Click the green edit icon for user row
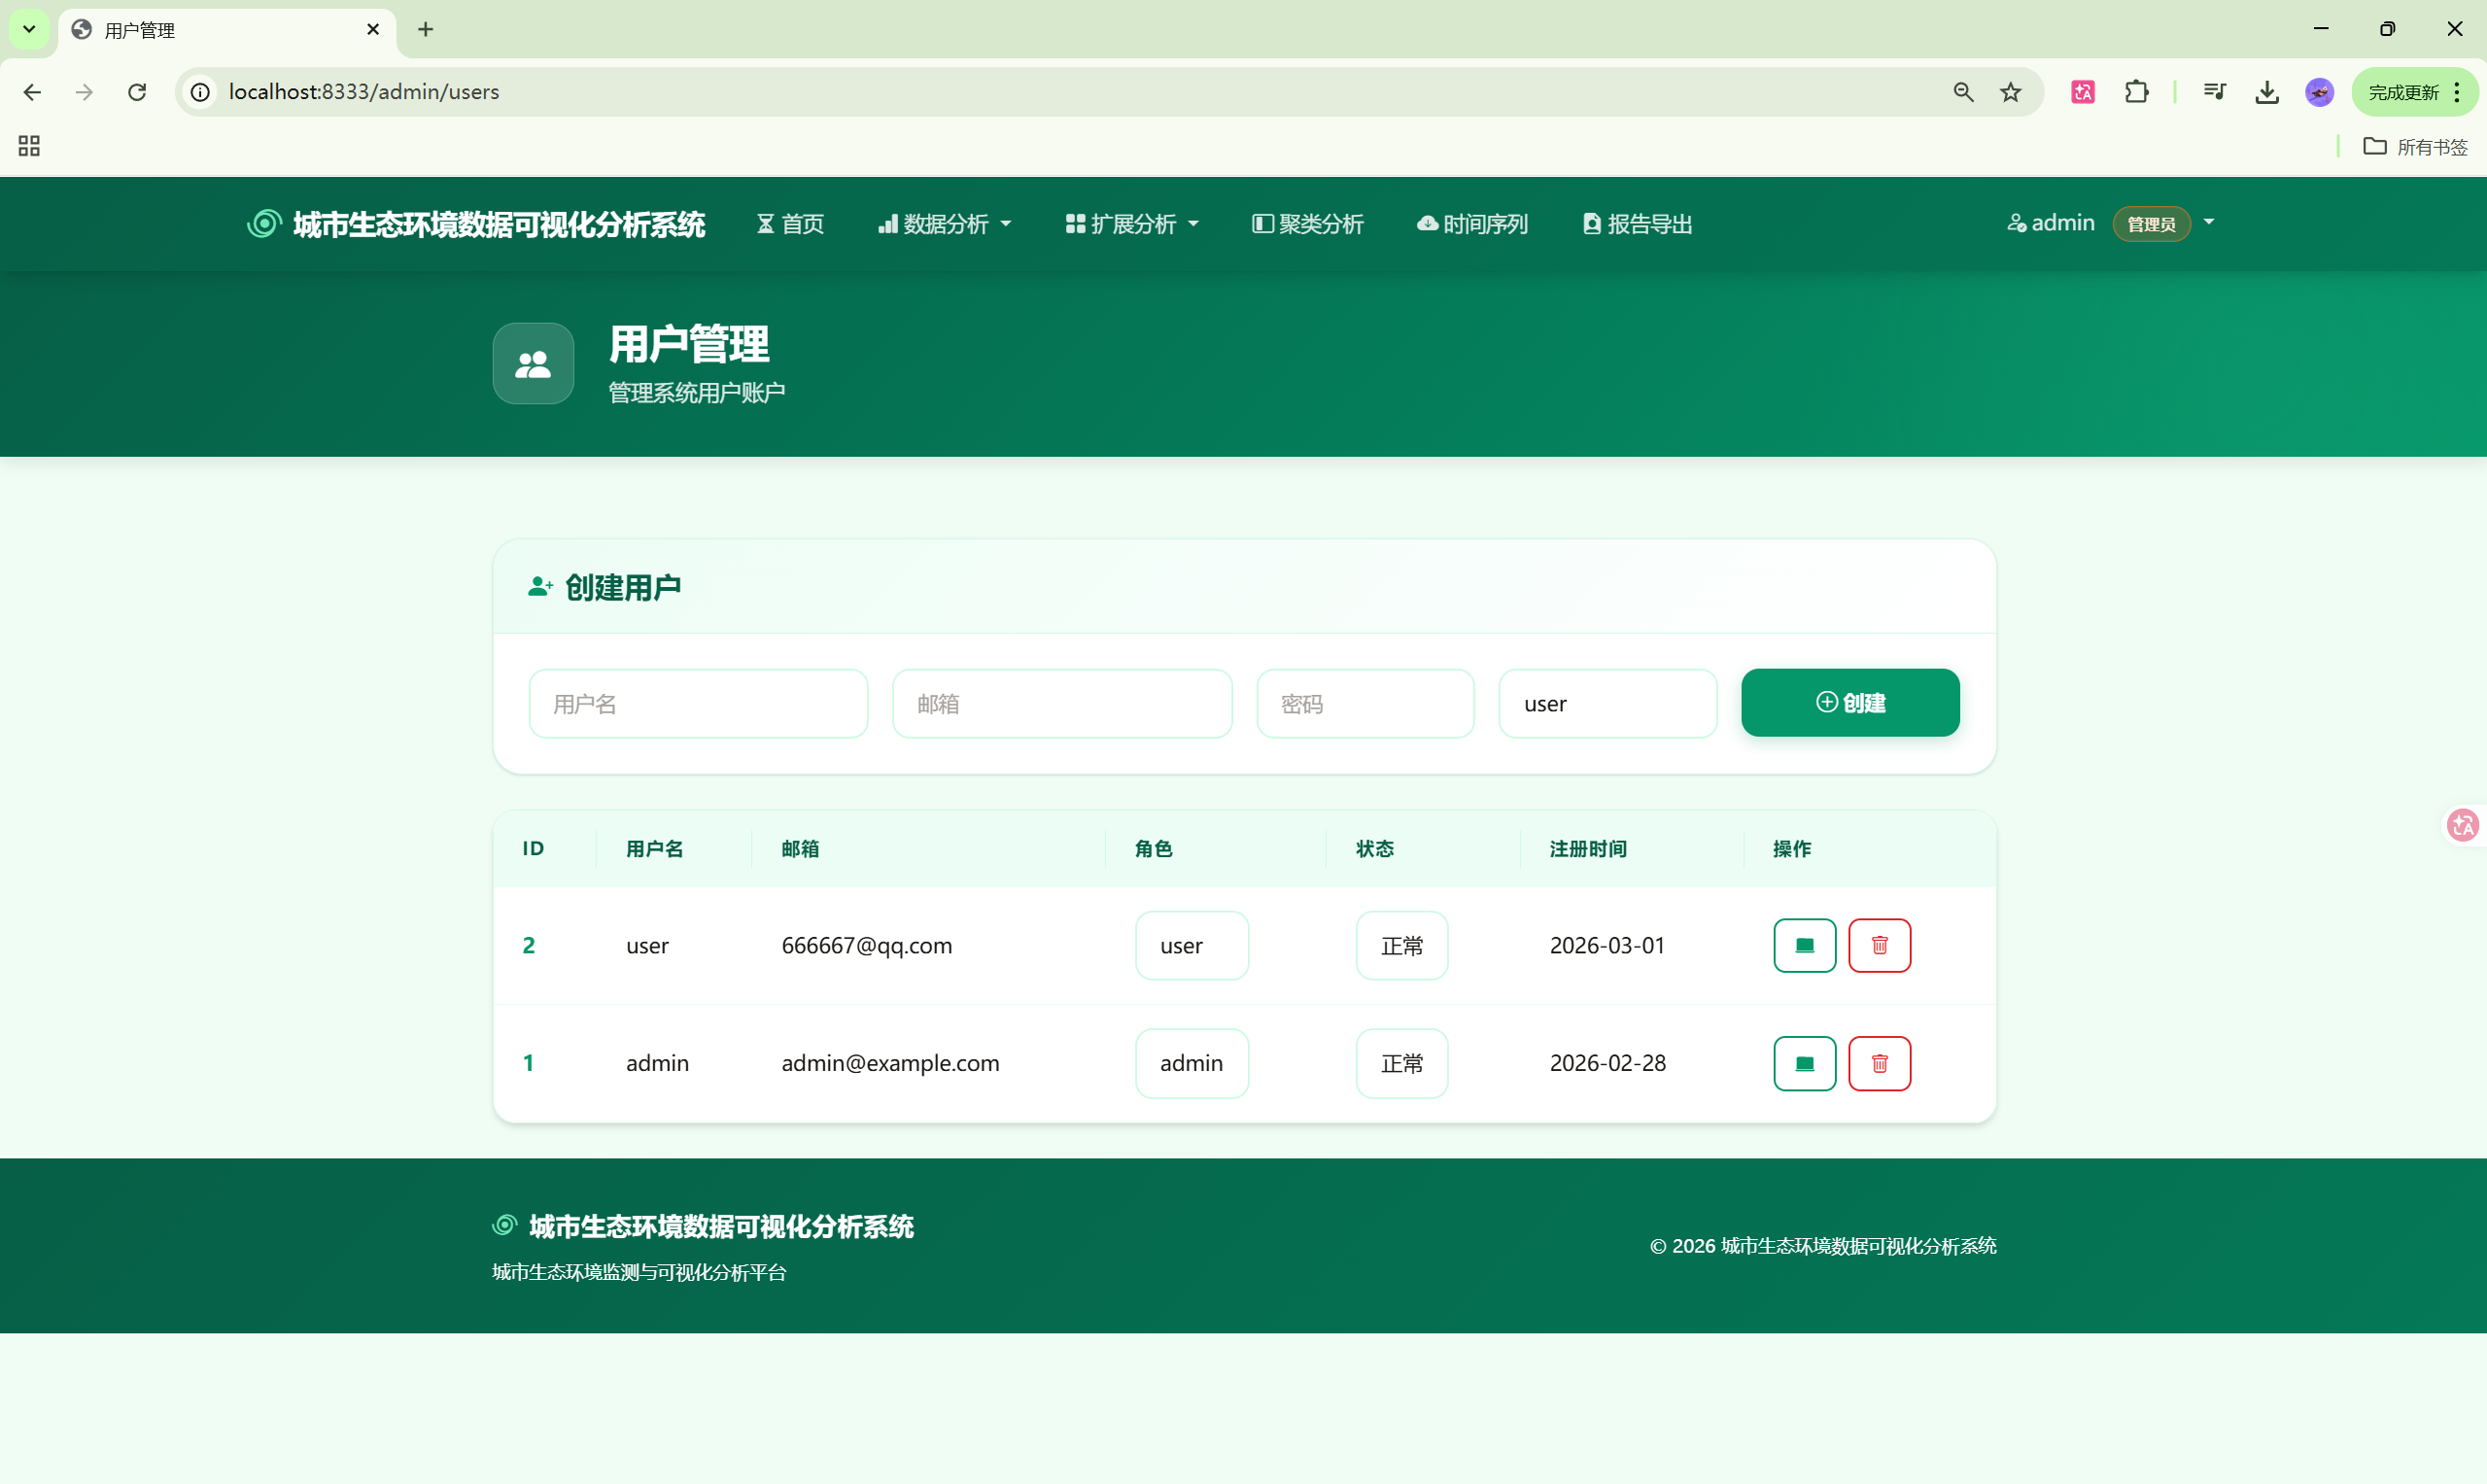 1804,945
